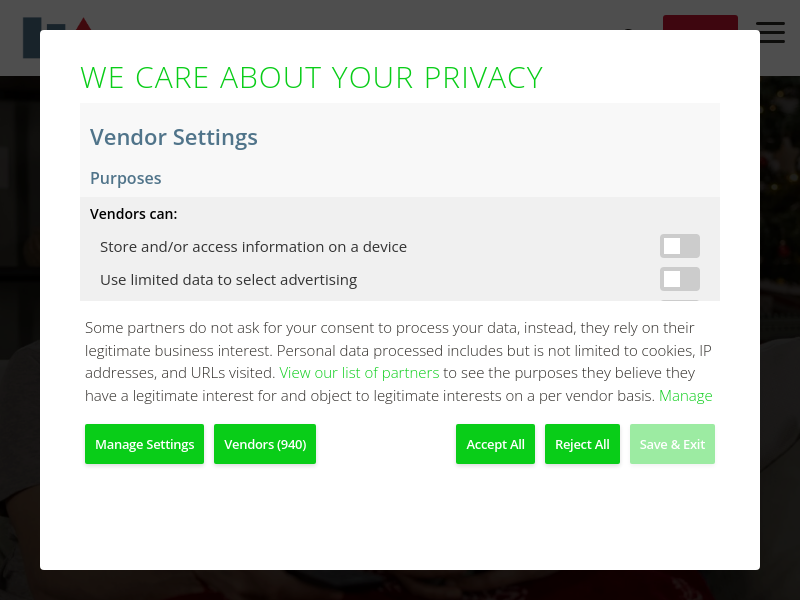Screen dimensions: 800x600
Task: Click the Save & Exit button
Action: (x=672, y=444)
